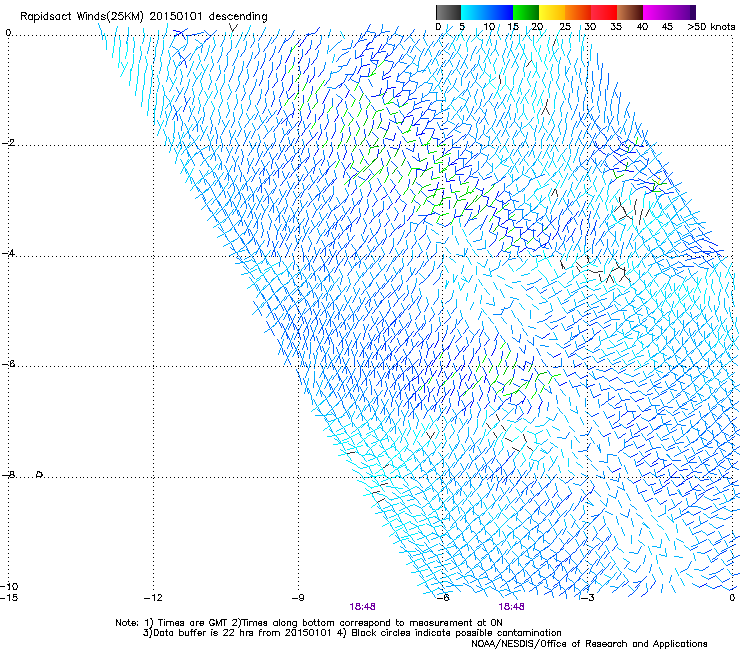The width and height of the screenshot is (740, 650).
Task: Click the yellow 20-25 knots legend swatch
Action: pos(552,12)
